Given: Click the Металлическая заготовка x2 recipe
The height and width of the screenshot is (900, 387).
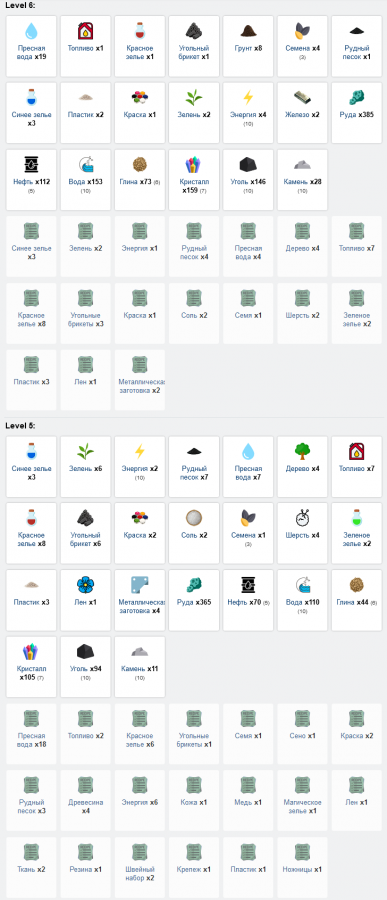Looking at the screenshot, I should tap(140, 380).
